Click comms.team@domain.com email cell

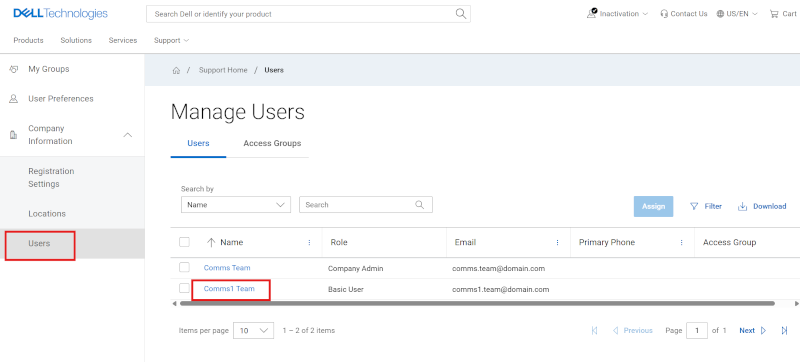(x=498, y=268)
